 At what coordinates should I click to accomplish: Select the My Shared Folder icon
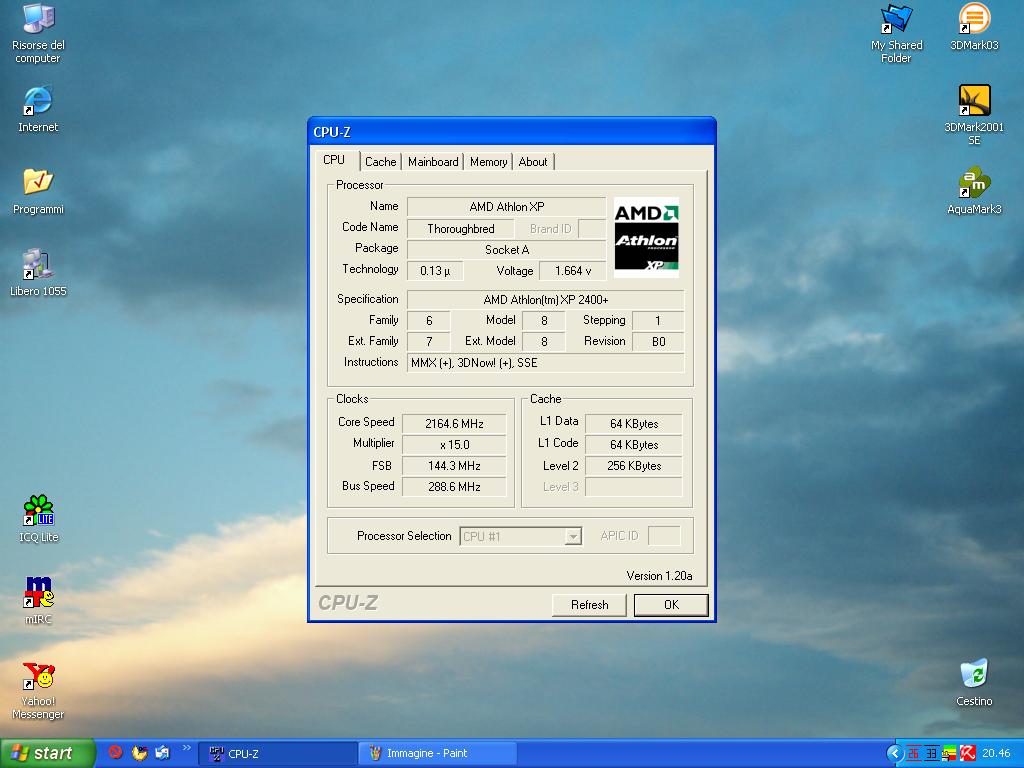(896, 33)
